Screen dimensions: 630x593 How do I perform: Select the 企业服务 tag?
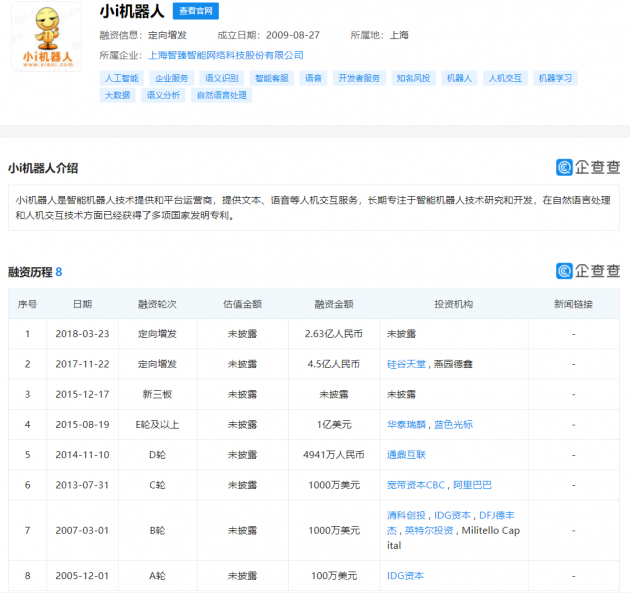[x=172, y=78]
